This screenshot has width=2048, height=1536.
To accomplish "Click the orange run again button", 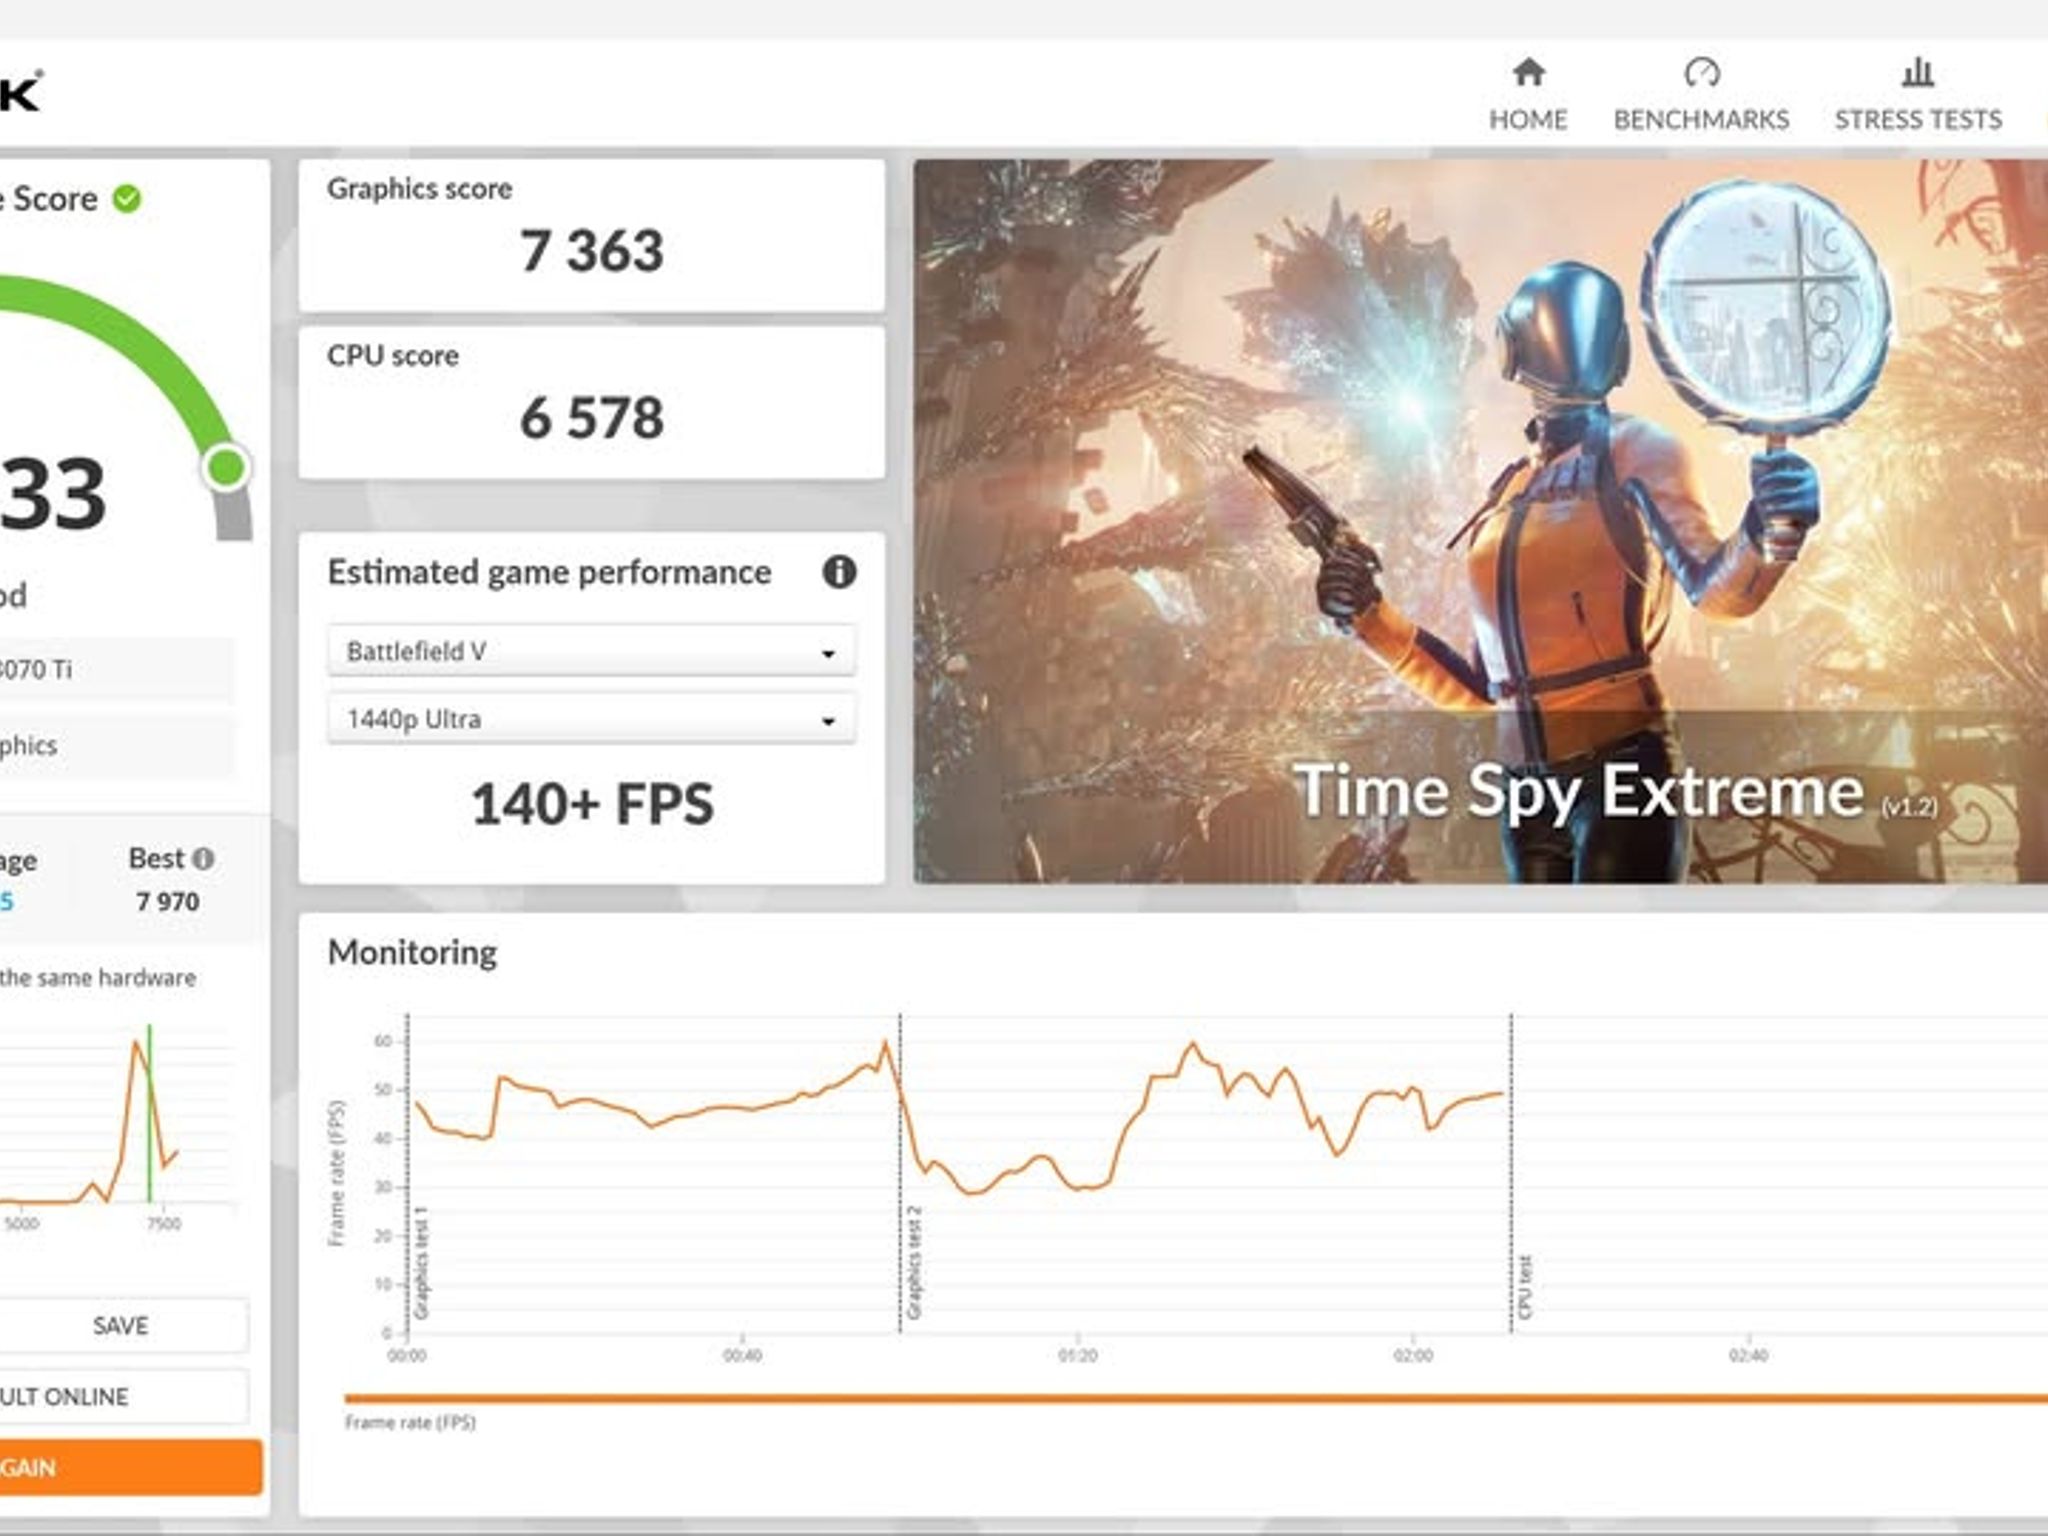I will (x=129, y=1467).
